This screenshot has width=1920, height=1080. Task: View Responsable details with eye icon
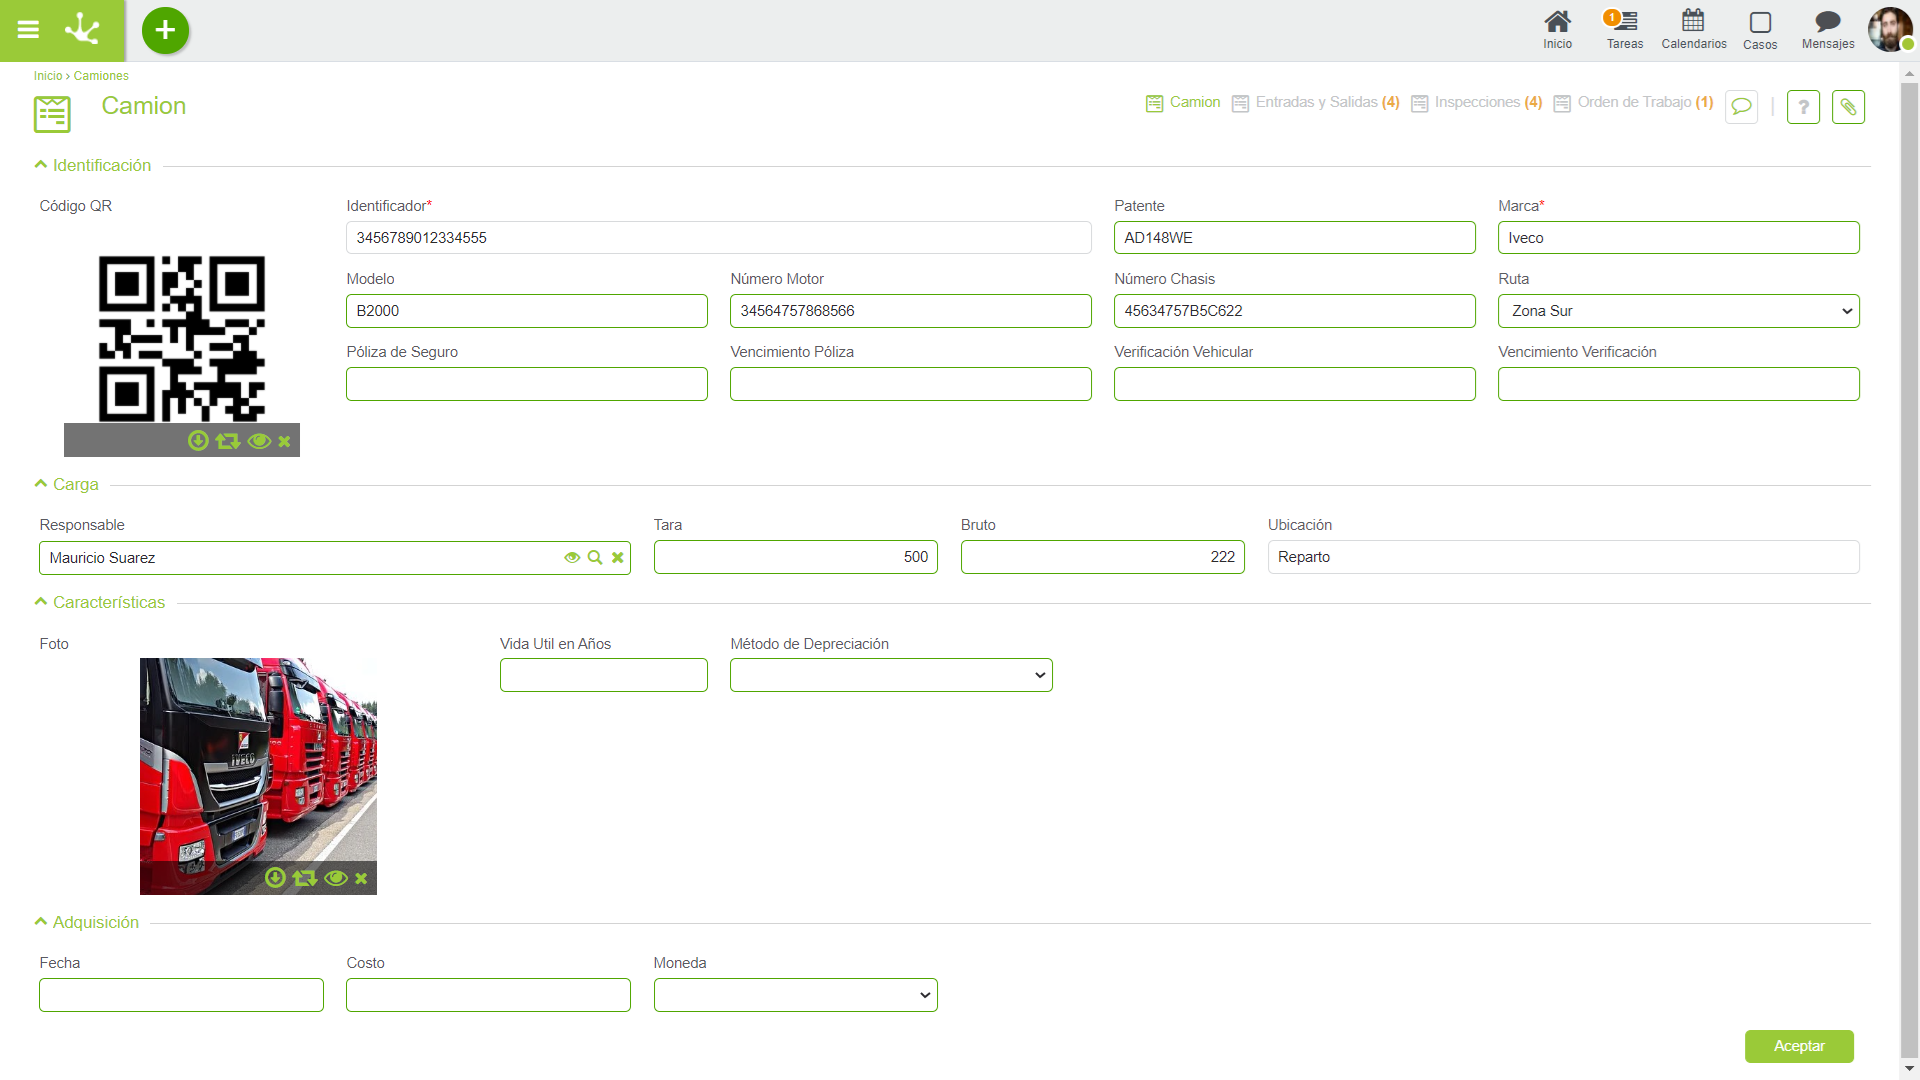(x=572, y=558)
